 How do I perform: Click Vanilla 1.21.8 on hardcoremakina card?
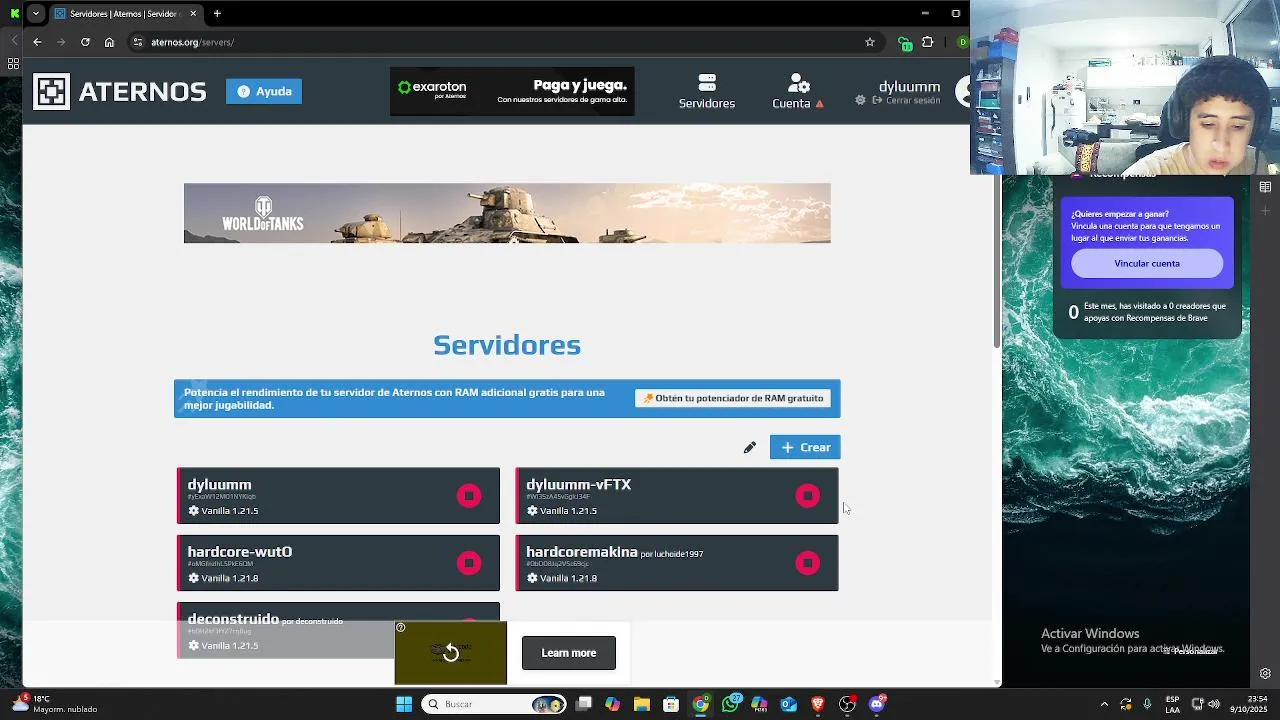pyautogui.click(x=562, y=578)
